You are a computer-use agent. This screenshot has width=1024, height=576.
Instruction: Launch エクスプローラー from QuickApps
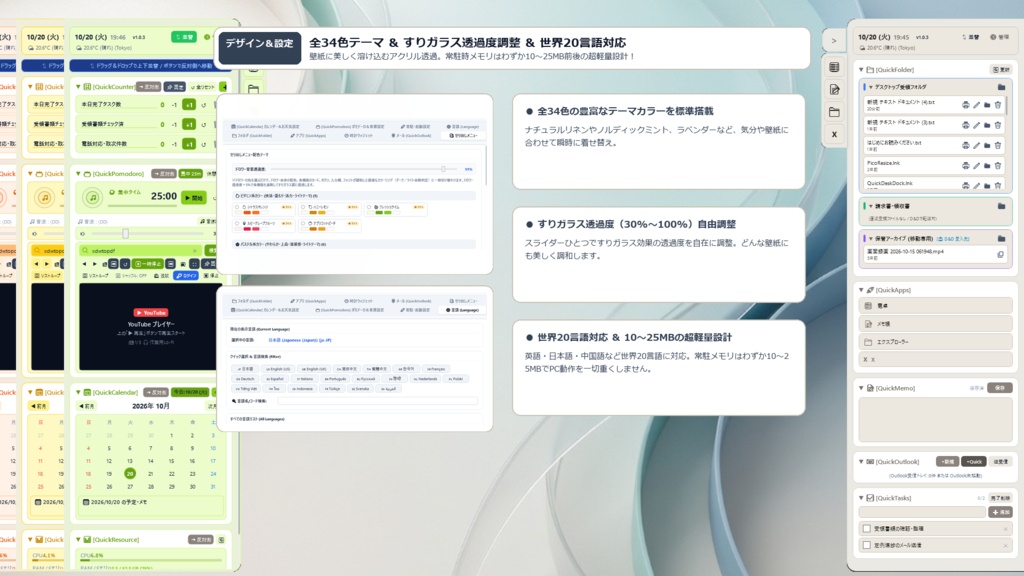[x=935, y=342]
